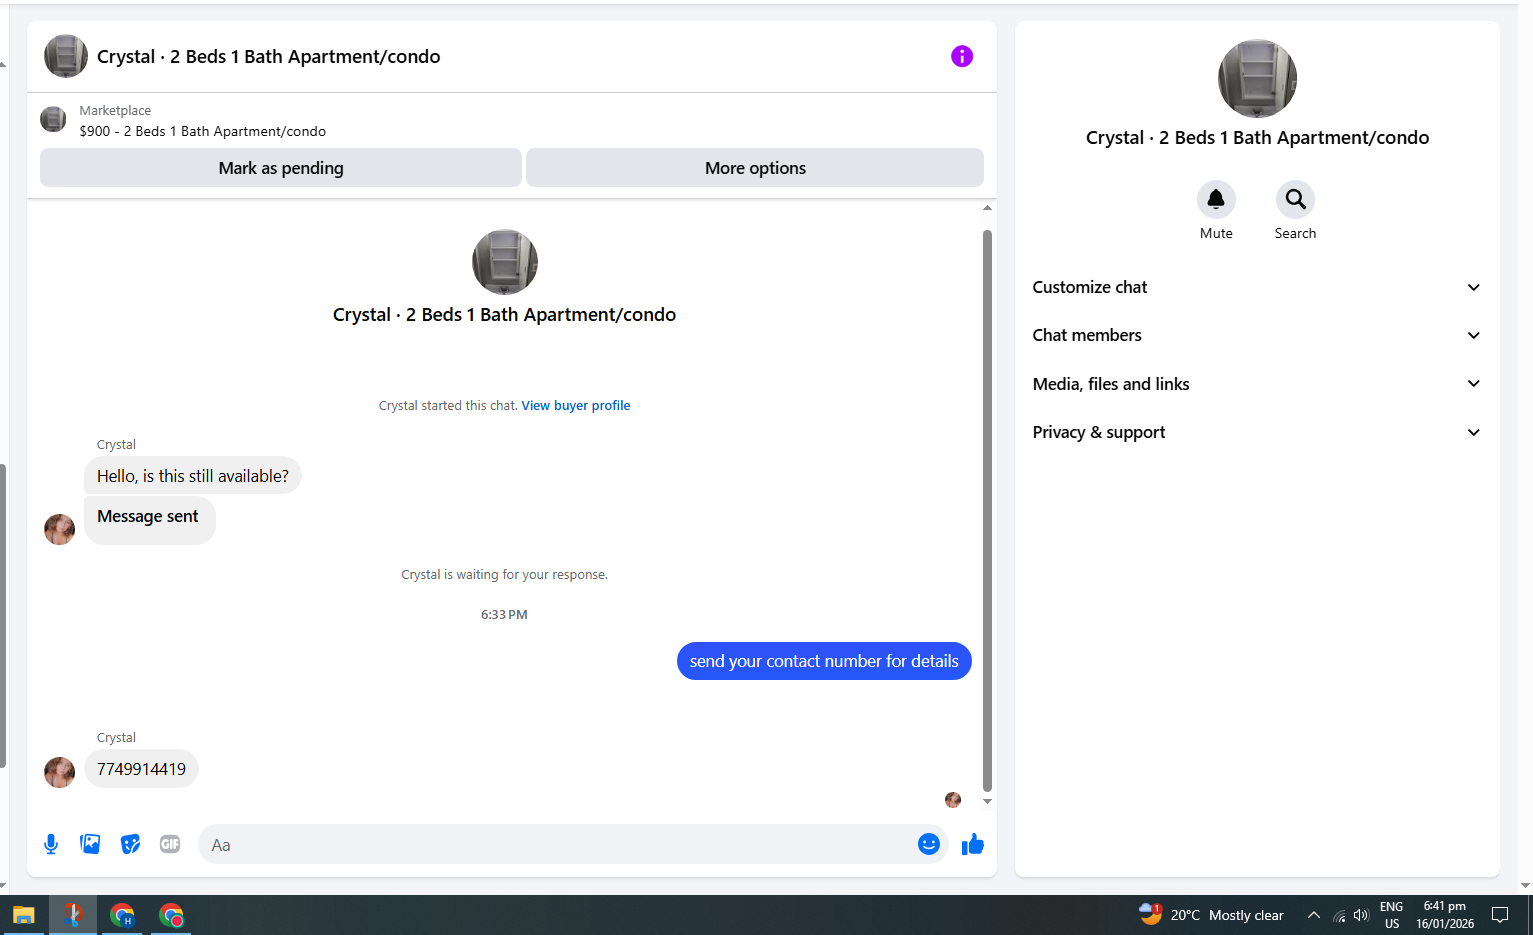The image size is (1533, 935).
Task: Open File Explorer on taskbar
Action: (x=24, y=915)
